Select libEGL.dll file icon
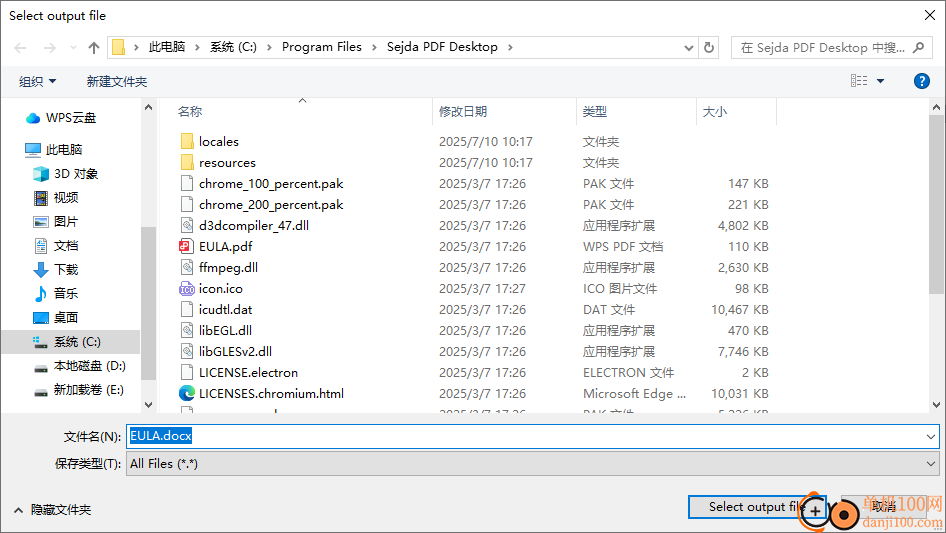Image resolution: width=946 pixels, height=533 pixels. pos(187,330)
